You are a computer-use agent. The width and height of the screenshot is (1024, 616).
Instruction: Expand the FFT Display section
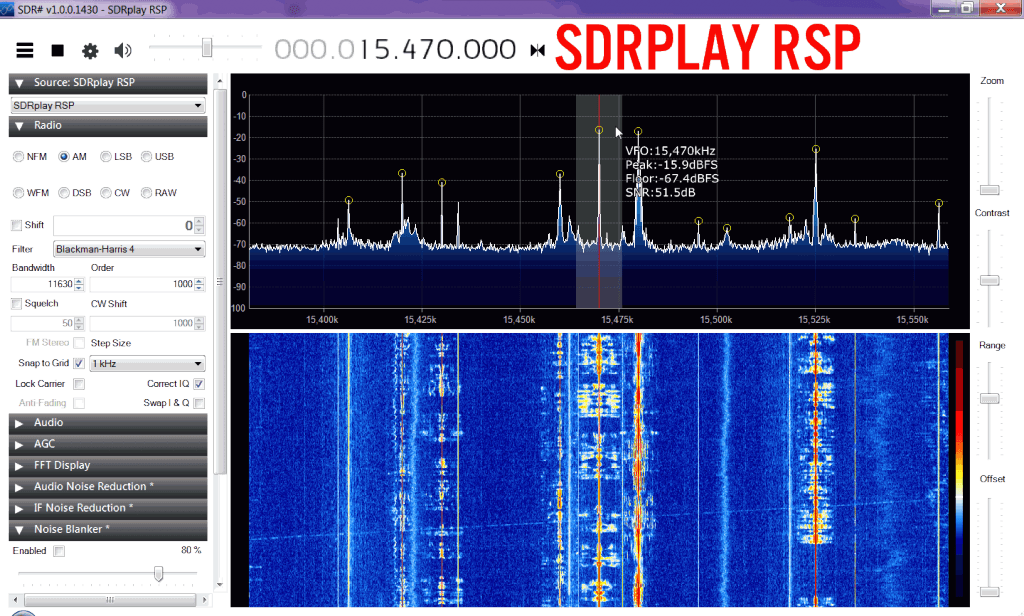point(108,466)
